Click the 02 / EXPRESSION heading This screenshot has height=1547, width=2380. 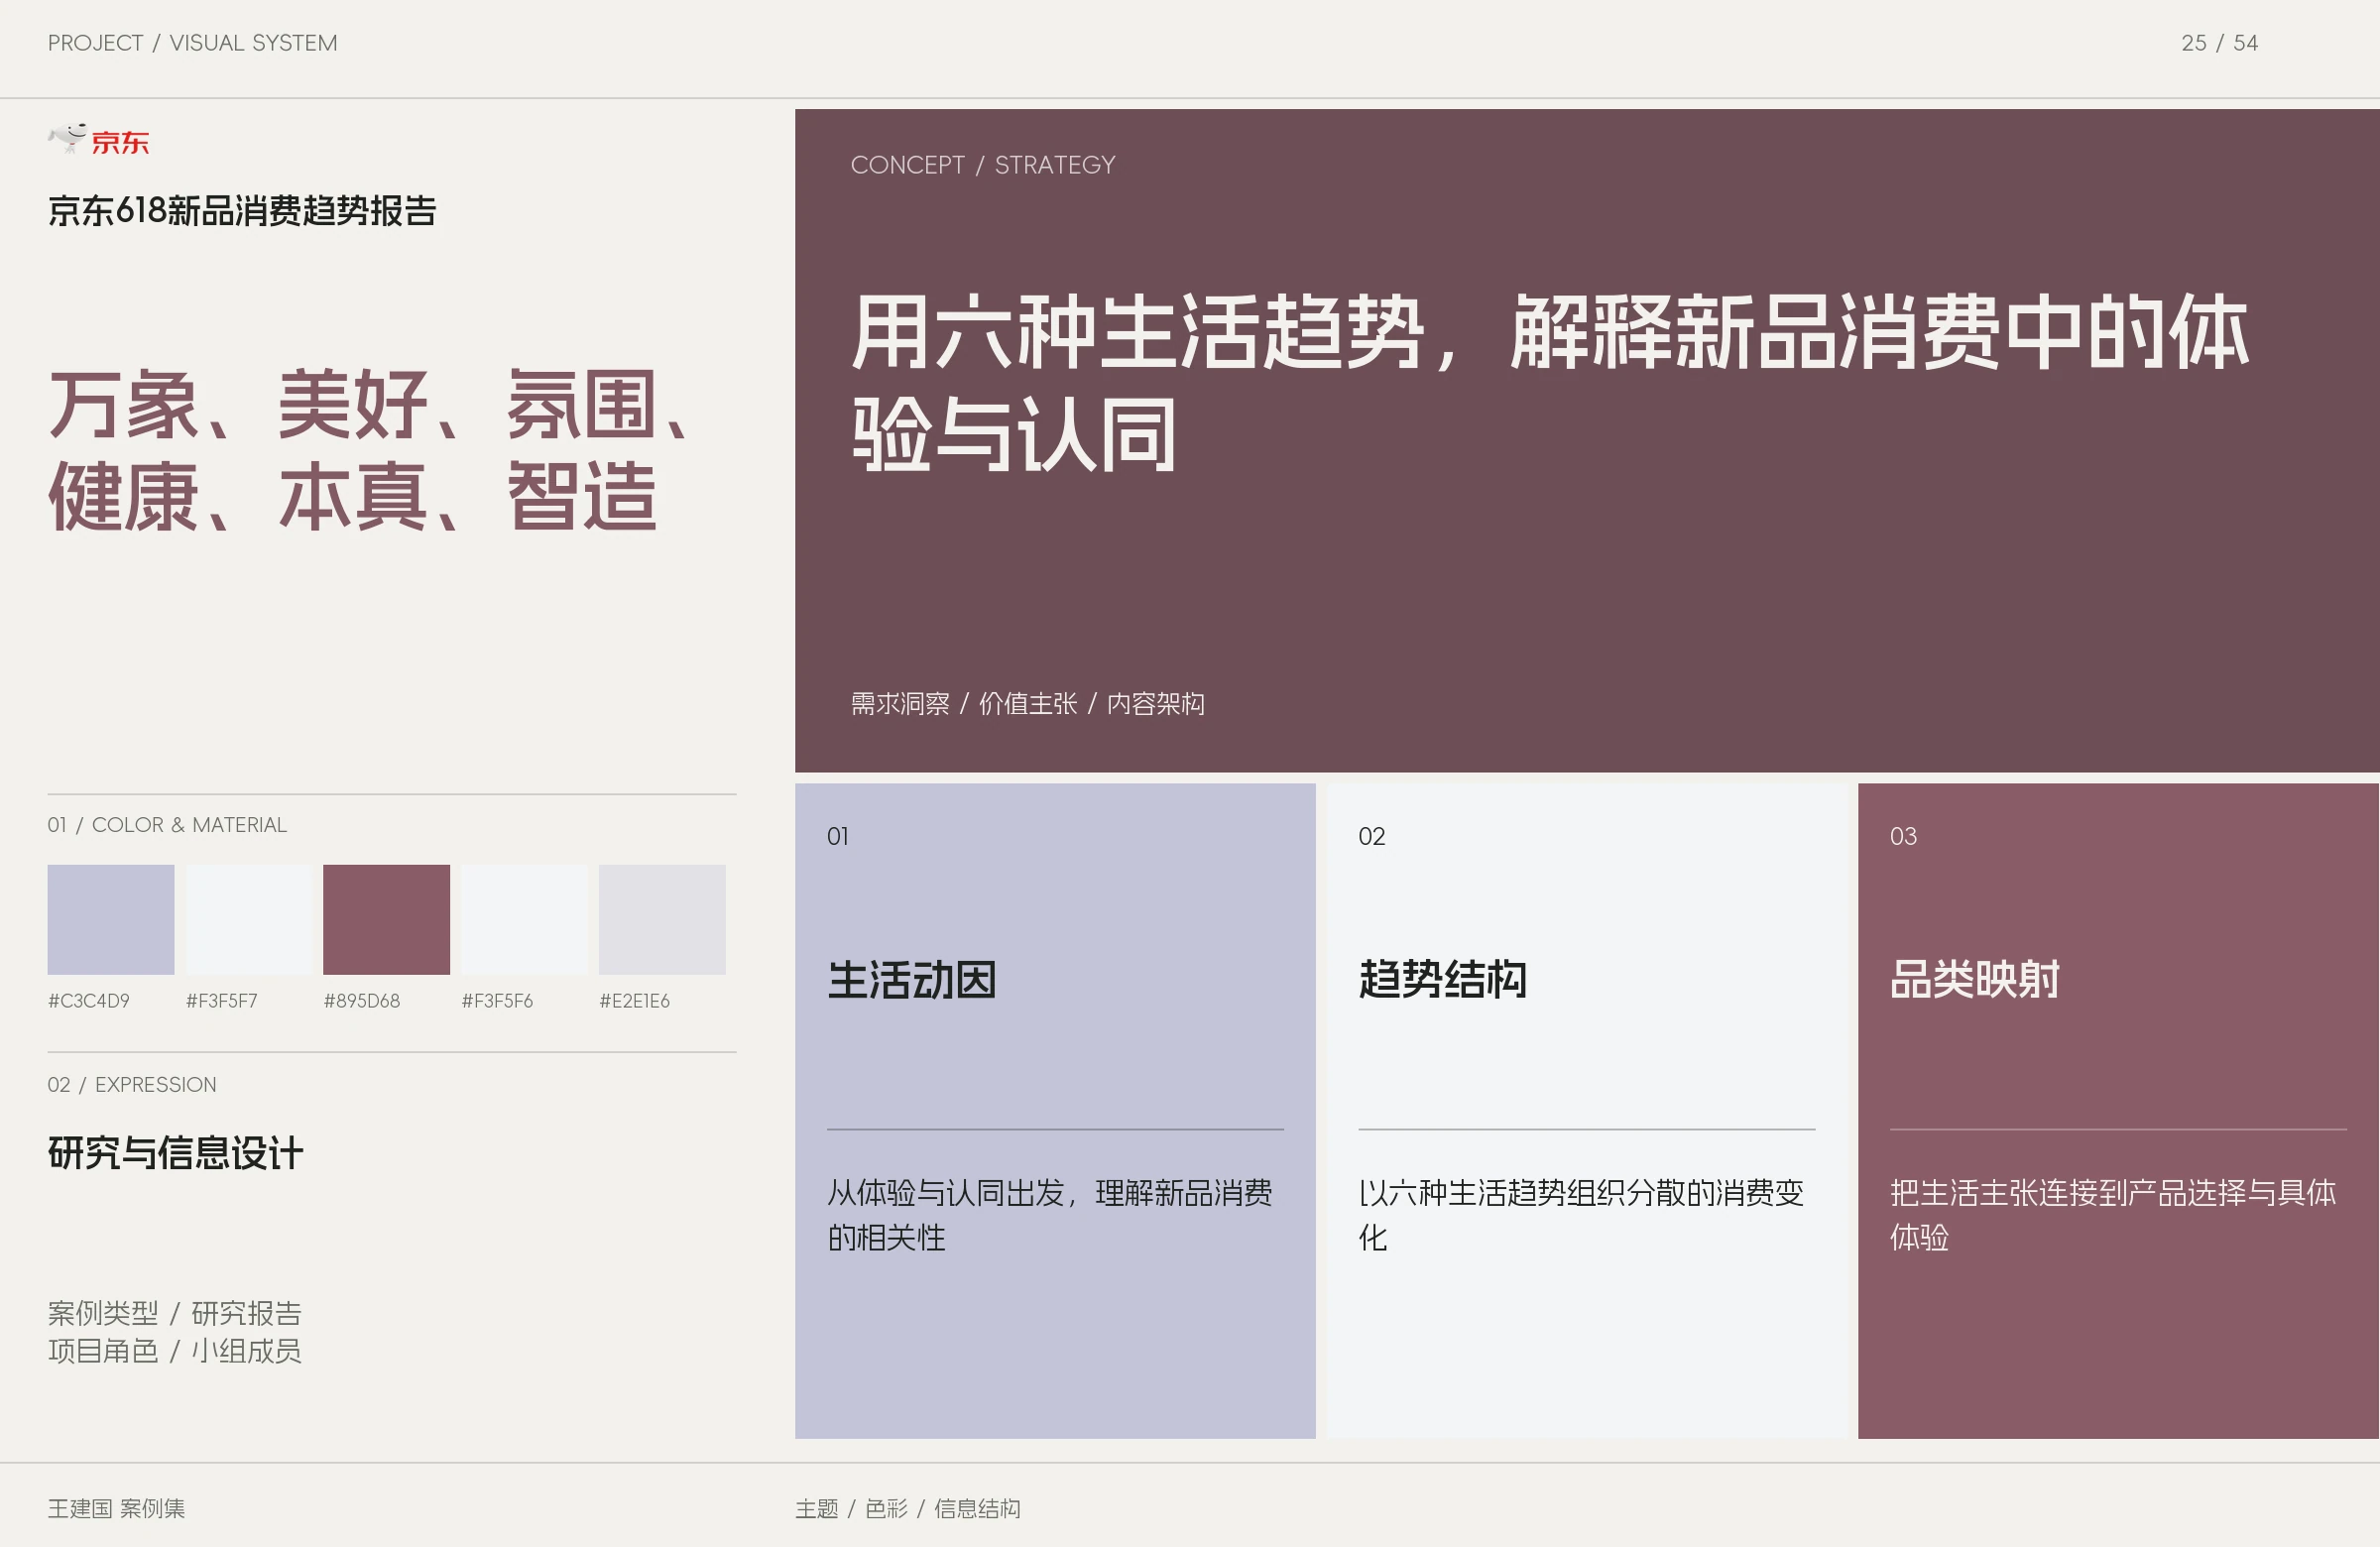click(x=132, y=1085)
